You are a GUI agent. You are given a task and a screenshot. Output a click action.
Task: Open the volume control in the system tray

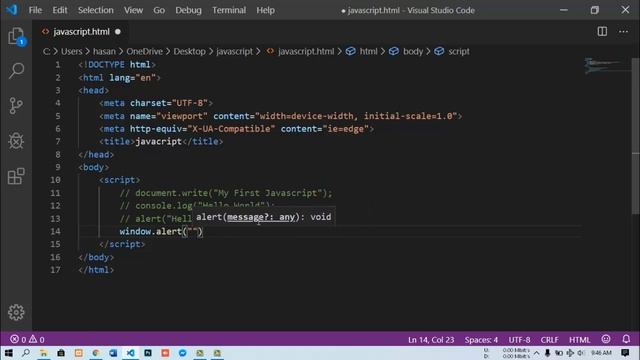(580, 353)
